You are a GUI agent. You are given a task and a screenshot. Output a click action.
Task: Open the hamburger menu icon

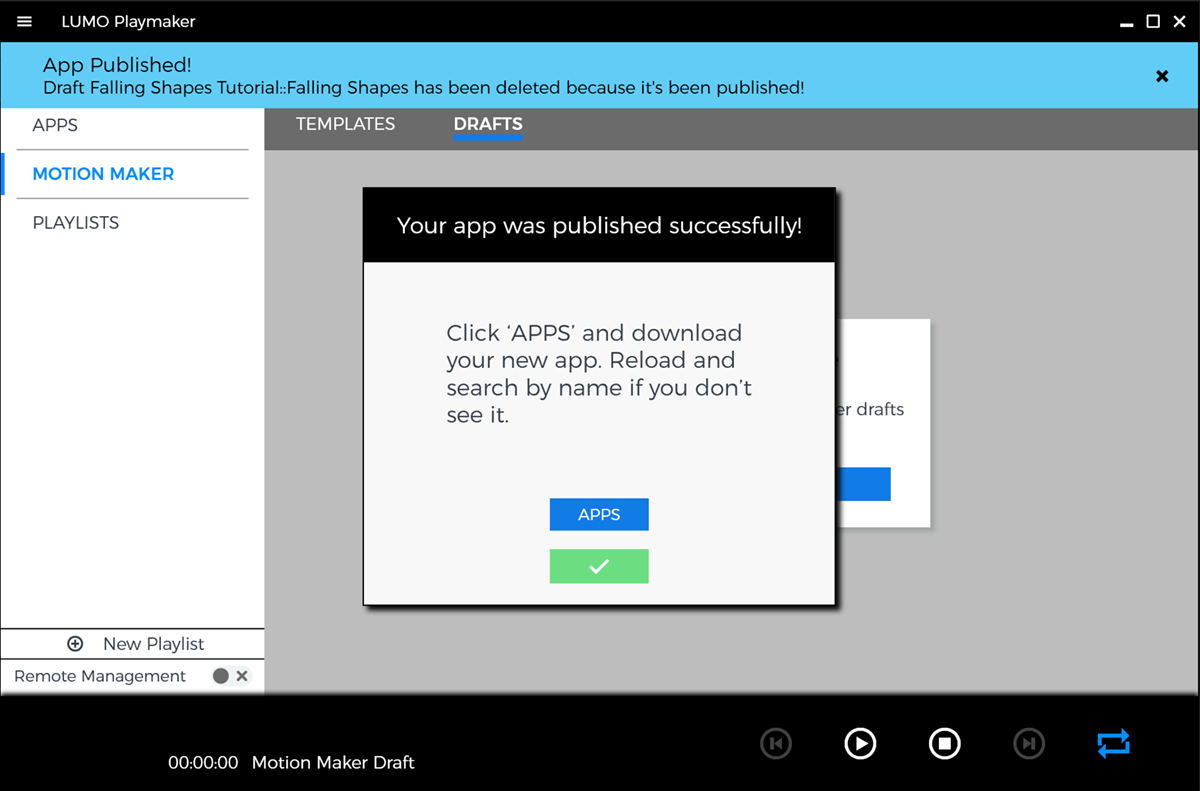pyautogui.click(x=25, y=22)
